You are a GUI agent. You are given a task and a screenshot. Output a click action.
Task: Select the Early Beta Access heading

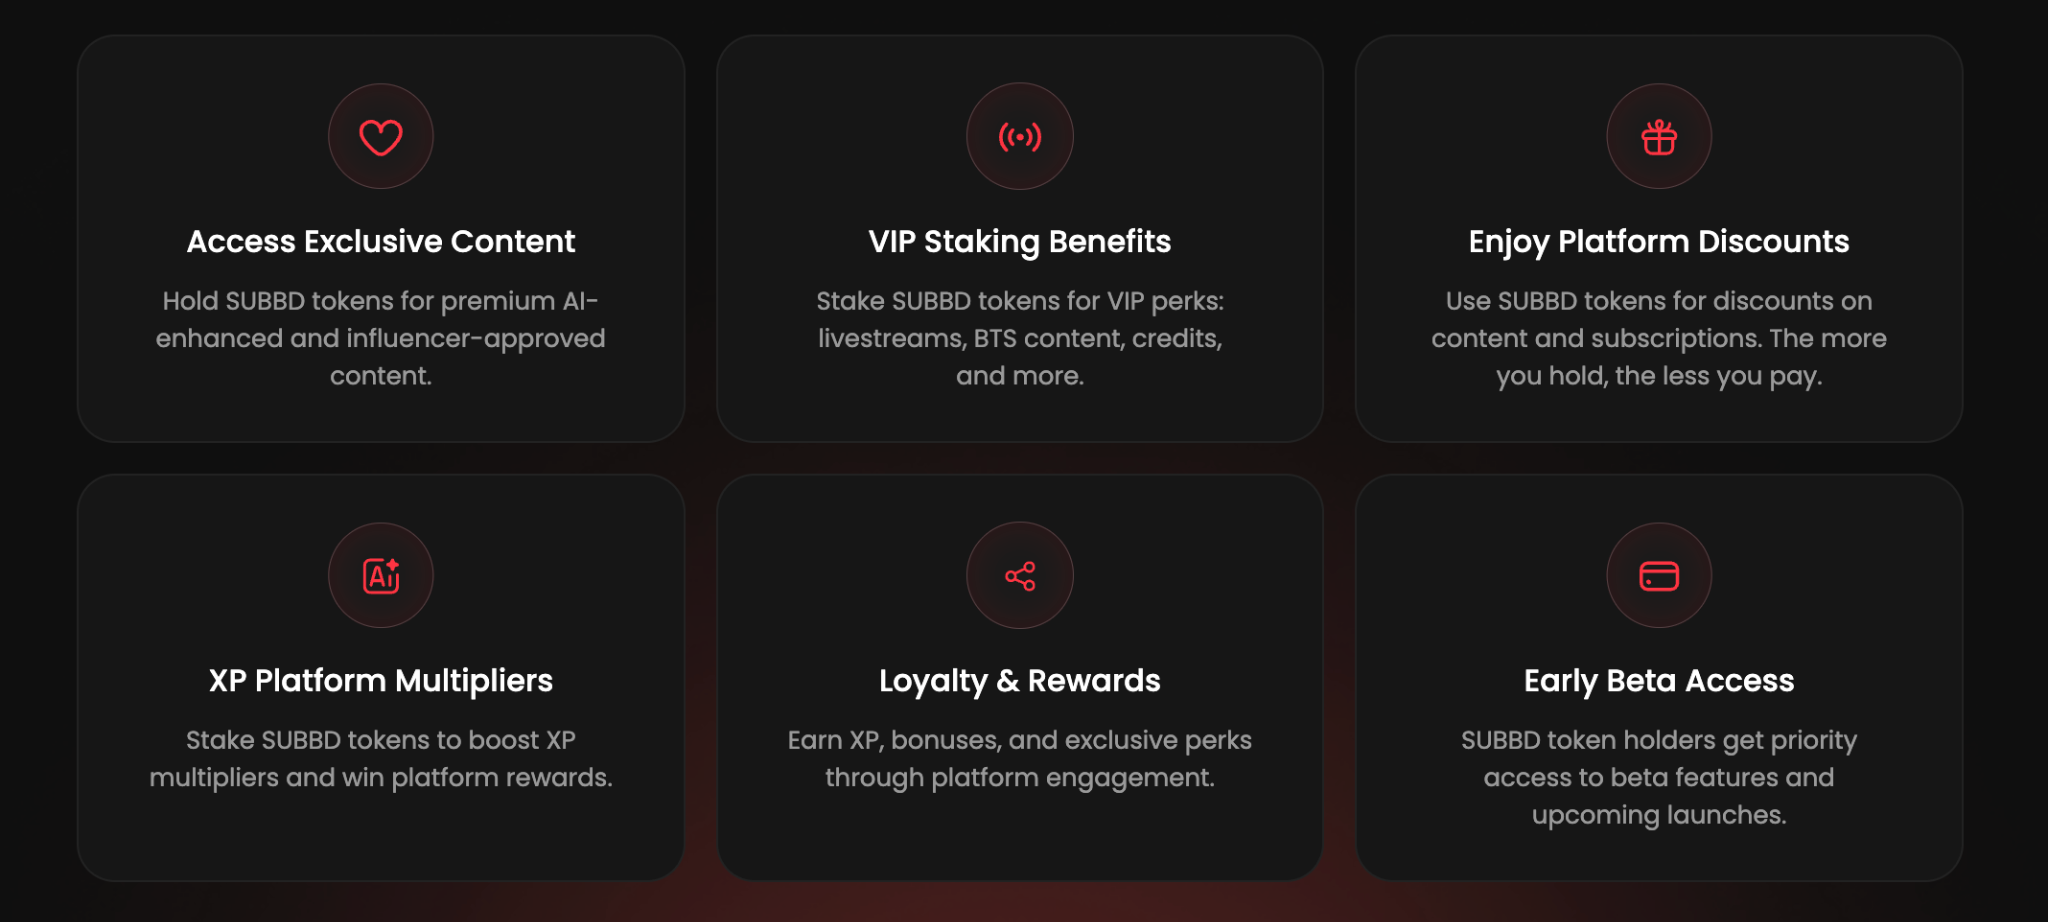click(x=1659, y=681)
